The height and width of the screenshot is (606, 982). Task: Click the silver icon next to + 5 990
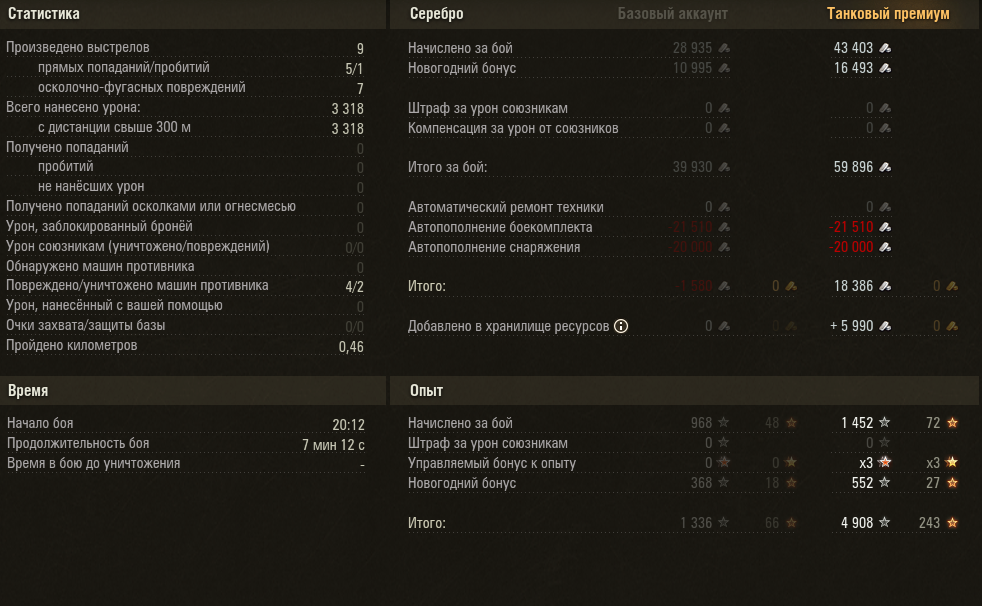tap(885, 326)
